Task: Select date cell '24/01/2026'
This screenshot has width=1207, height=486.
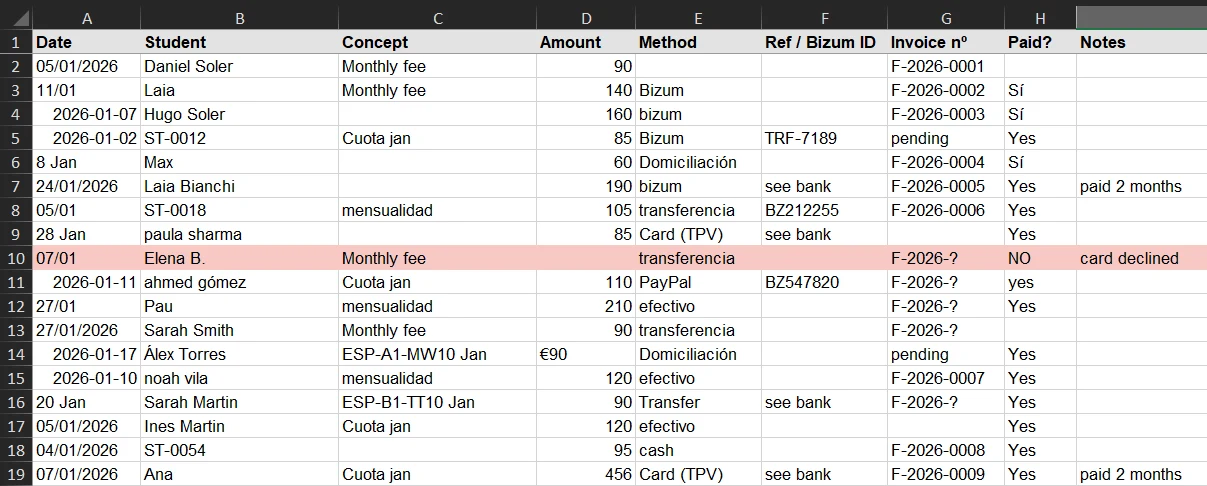Action: click(87, 186)
